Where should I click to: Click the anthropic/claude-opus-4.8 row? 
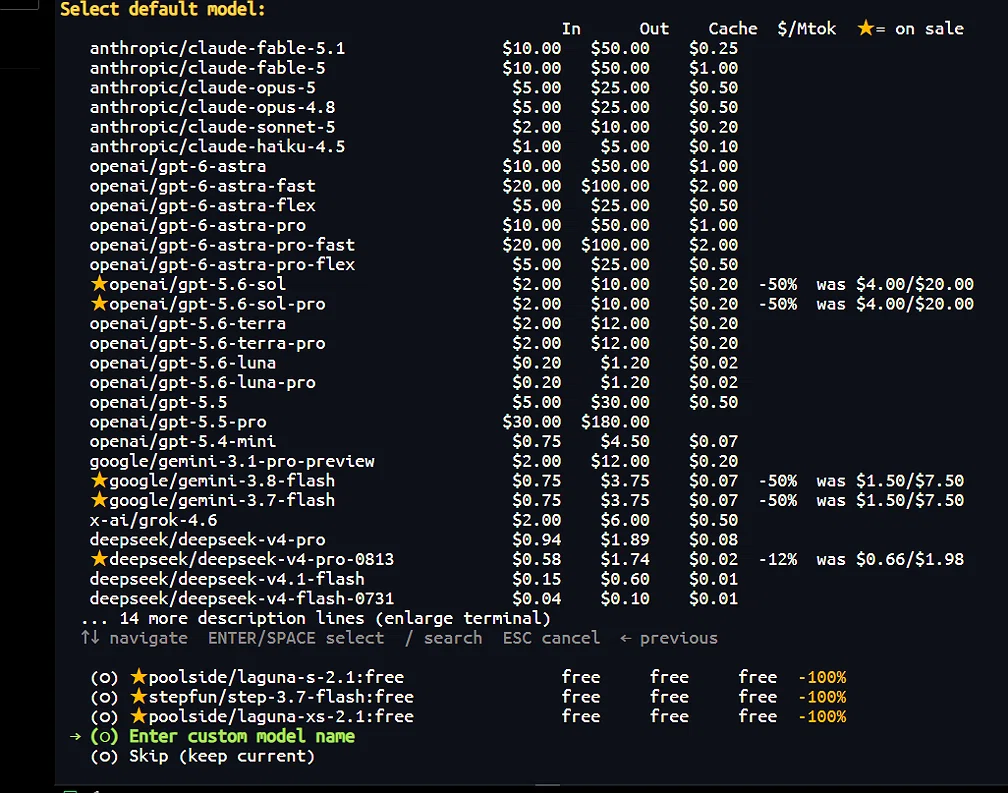(x=414, y=107)
